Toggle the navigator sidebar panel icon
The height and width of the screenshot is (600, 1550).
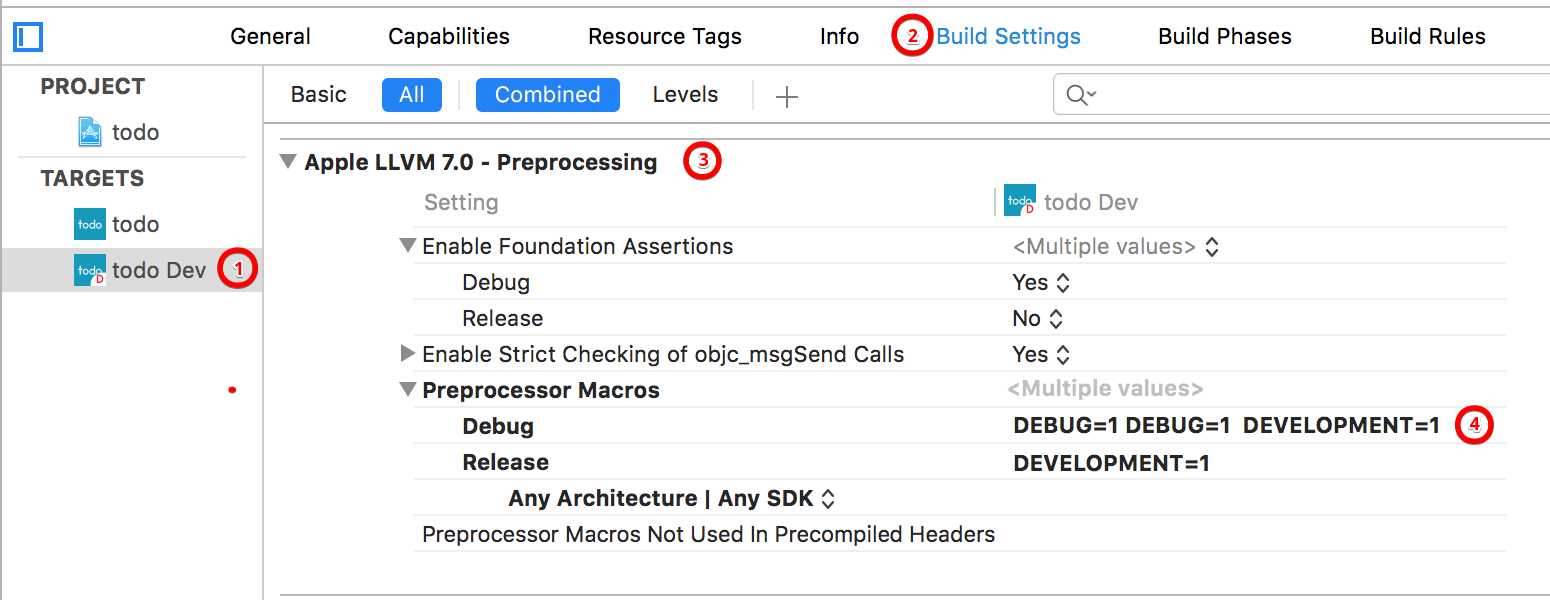[x=27, y=37]
